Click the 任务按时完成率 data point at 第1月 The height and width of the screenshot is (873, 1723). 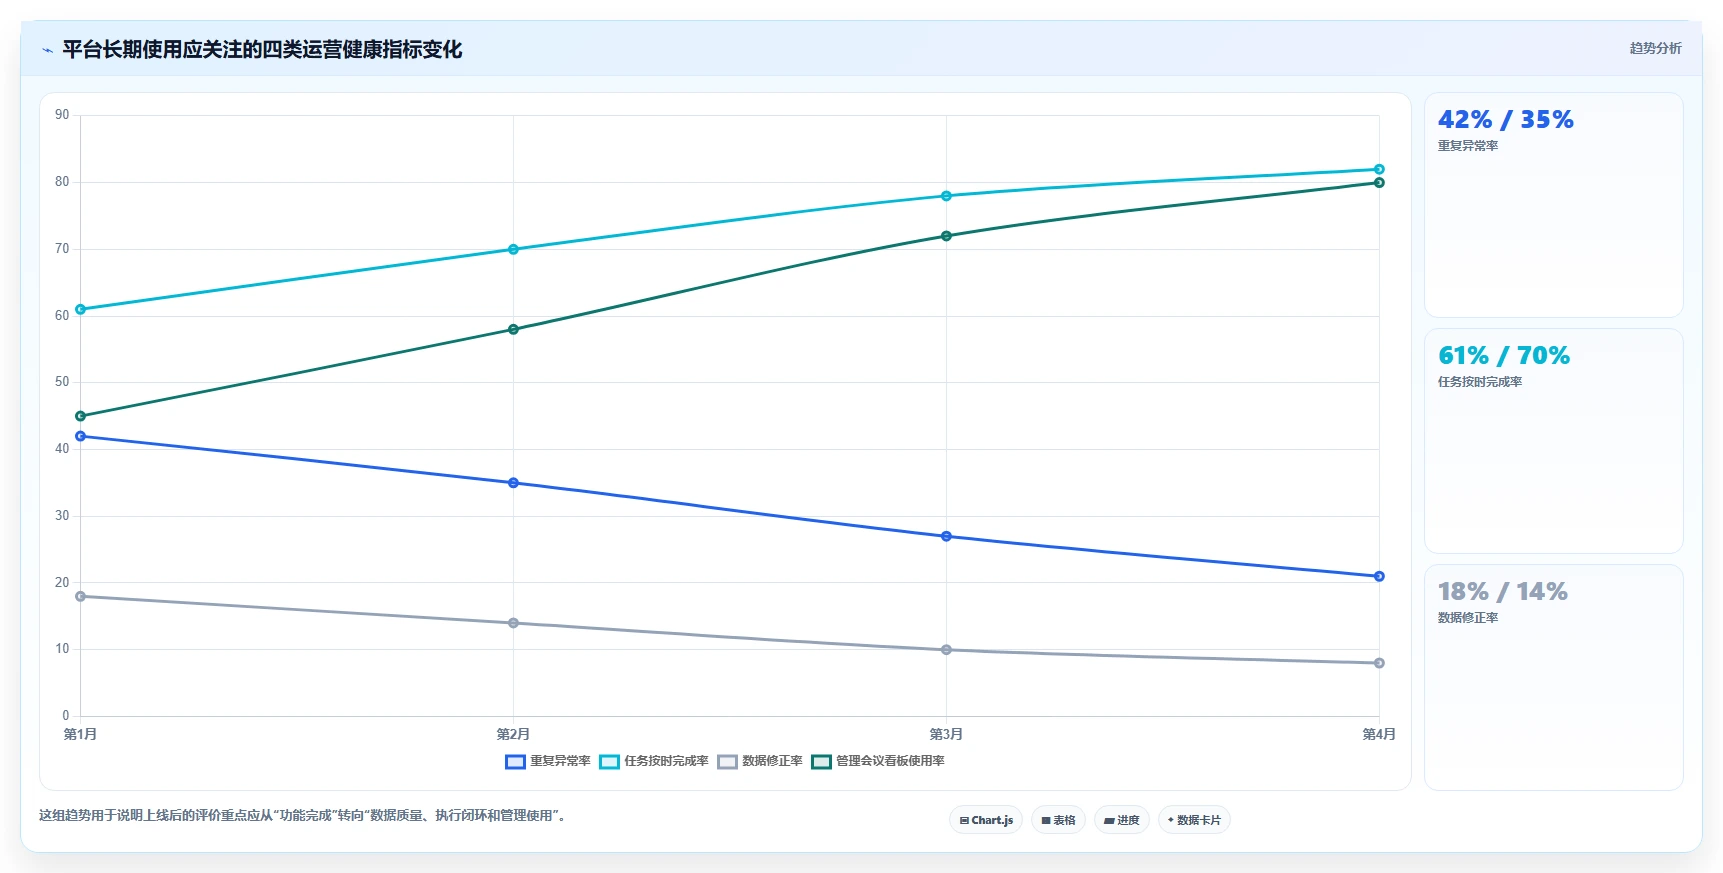[x=80, y=309]
